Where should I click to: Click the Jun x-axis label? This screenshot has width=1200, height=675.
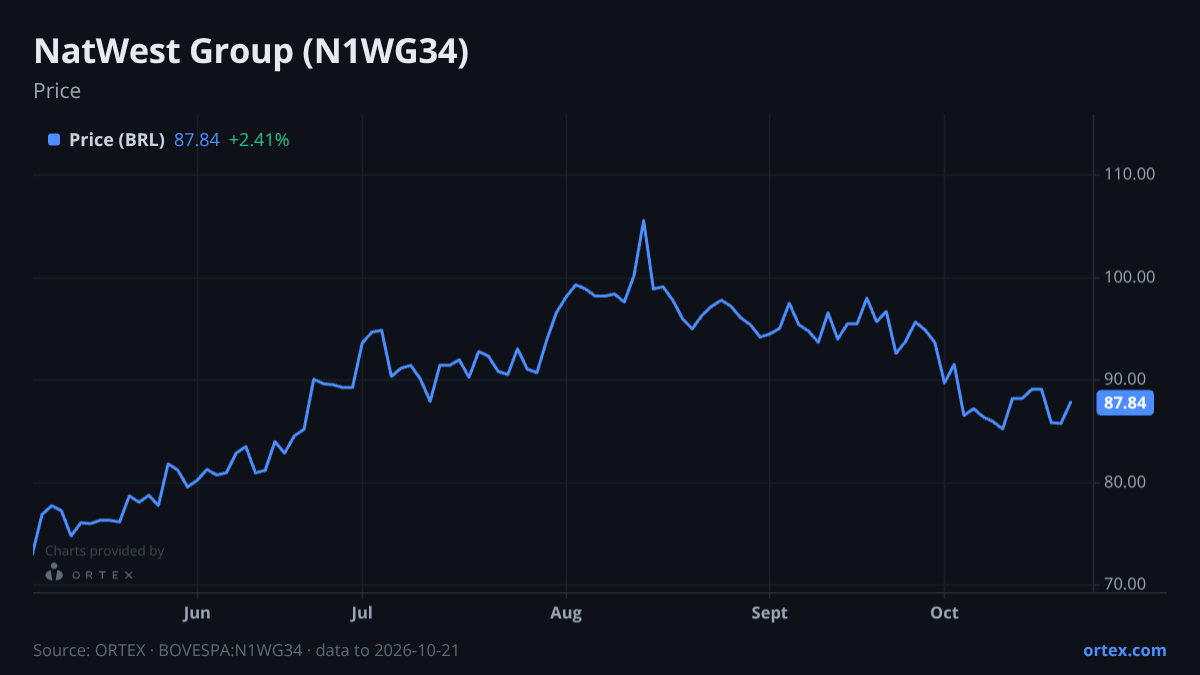198,612
